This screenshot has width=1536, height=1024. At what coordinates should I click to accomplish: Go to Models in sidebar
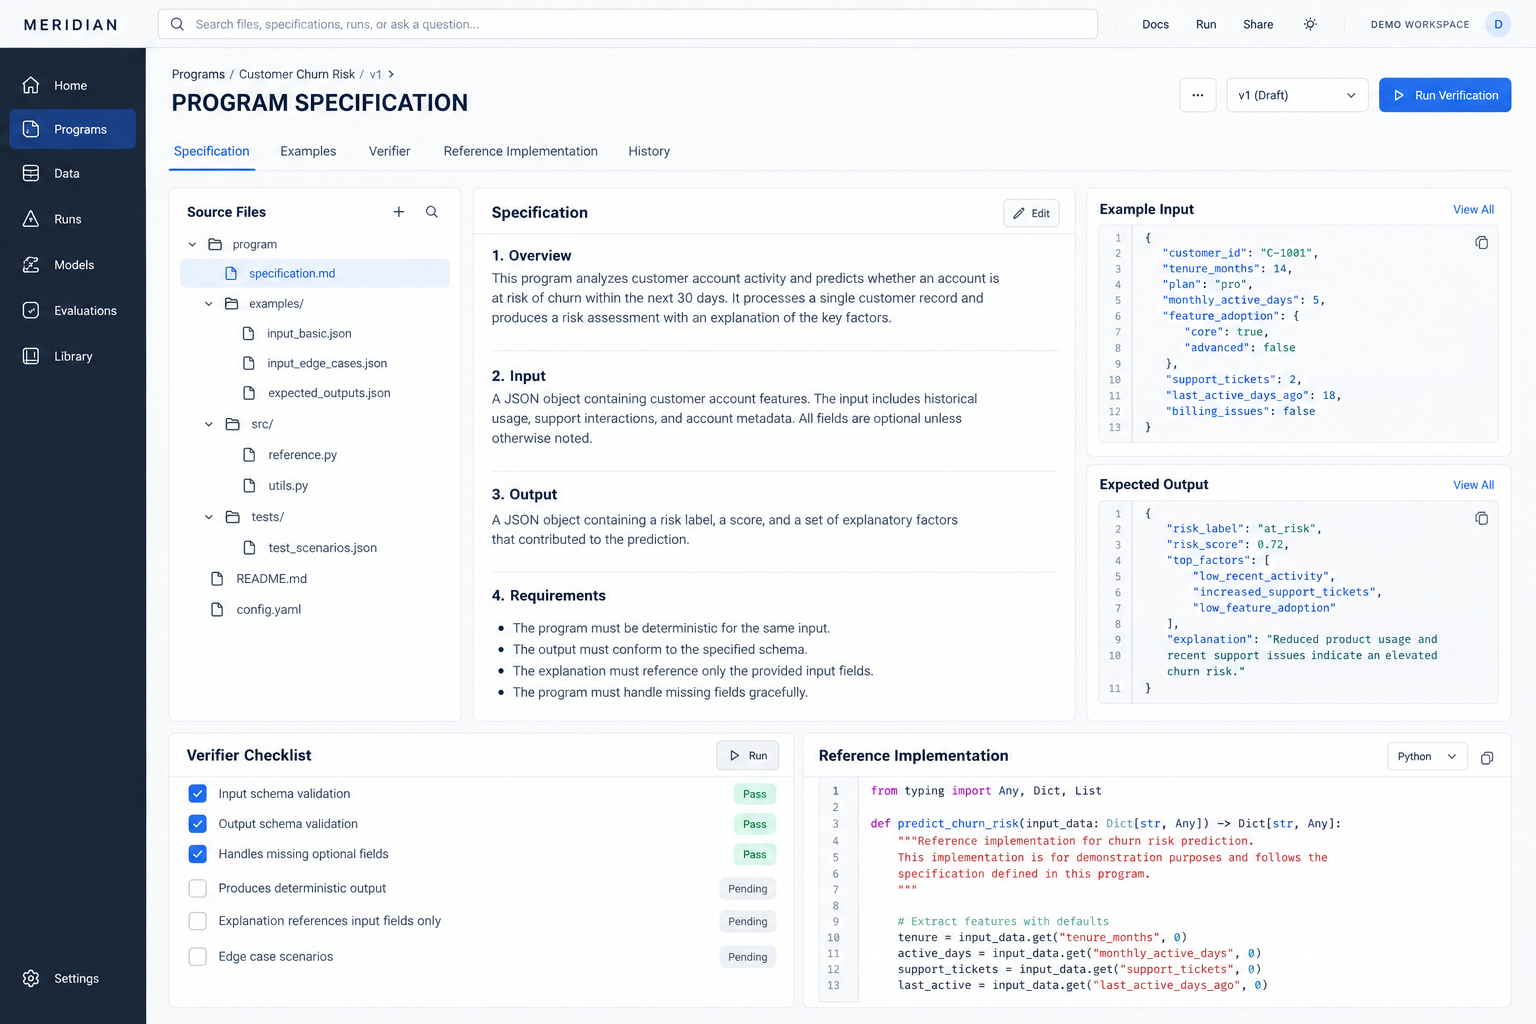coord(72,265)
